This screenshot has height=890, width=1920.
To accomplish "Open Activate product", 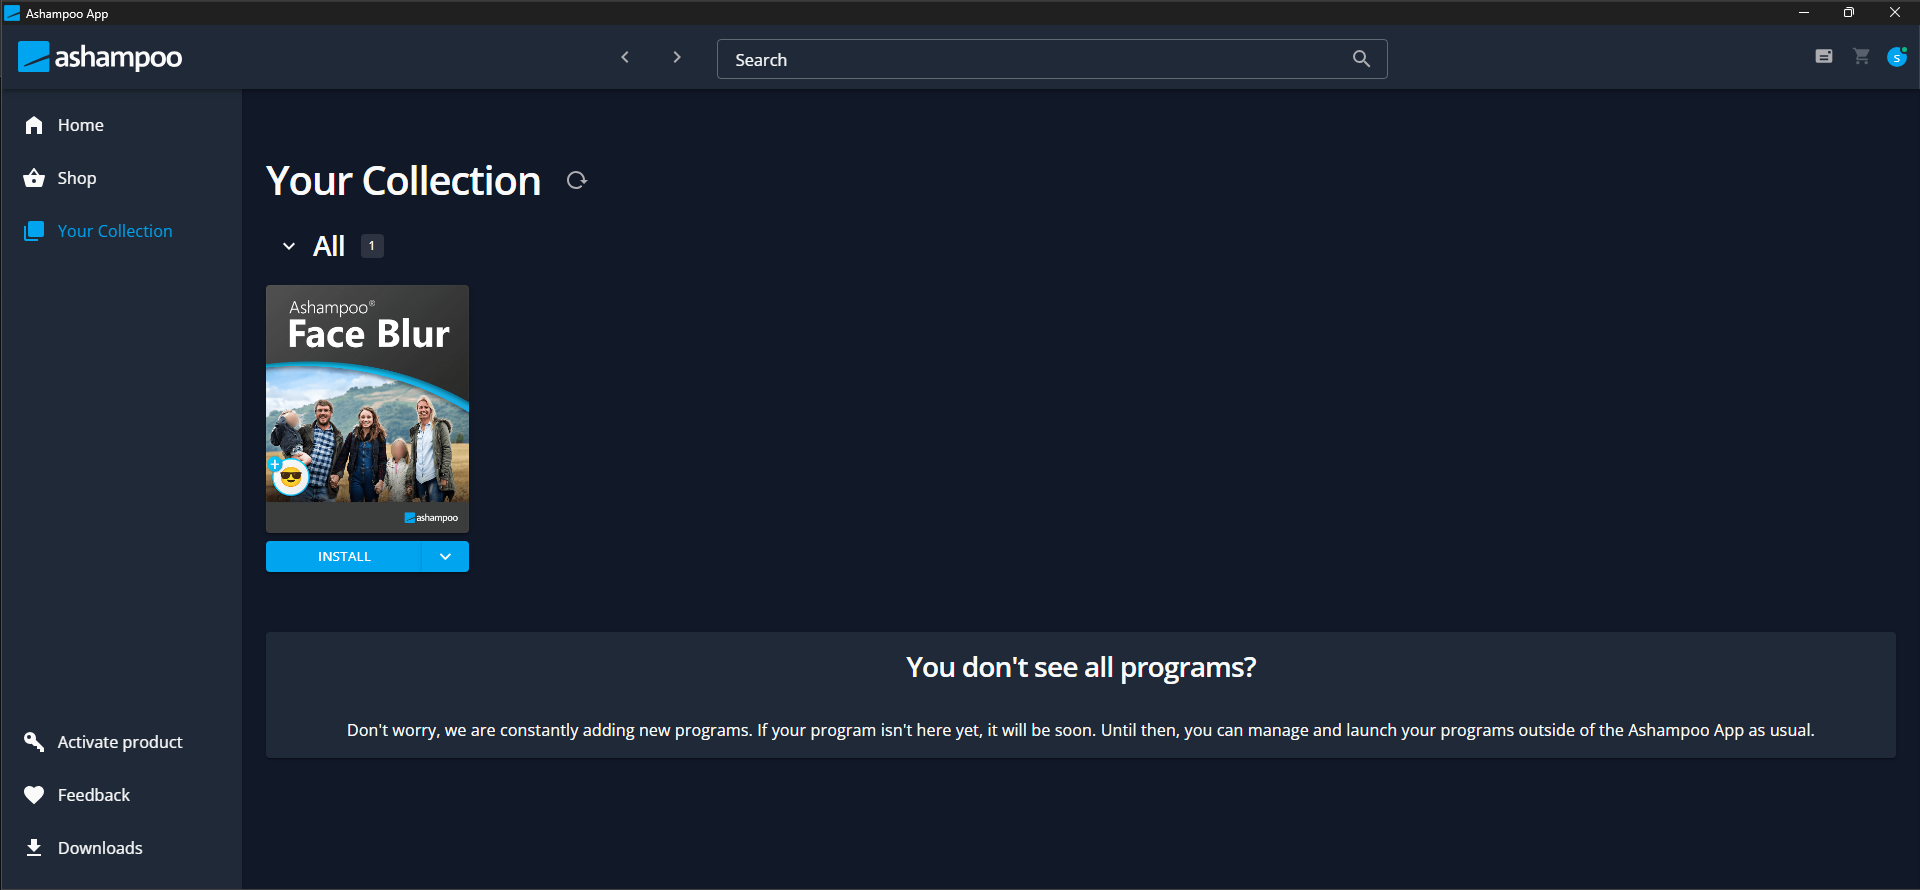I will click(119, 742).
